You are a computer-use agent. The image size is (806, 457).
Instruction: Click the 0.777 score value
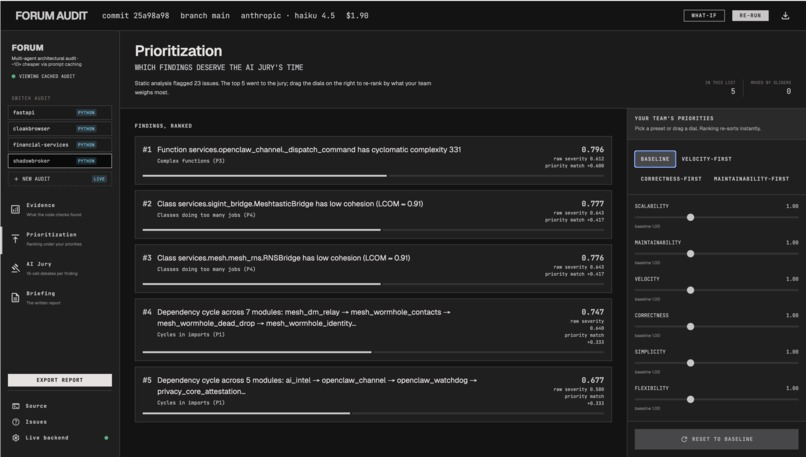pos(593,204)
